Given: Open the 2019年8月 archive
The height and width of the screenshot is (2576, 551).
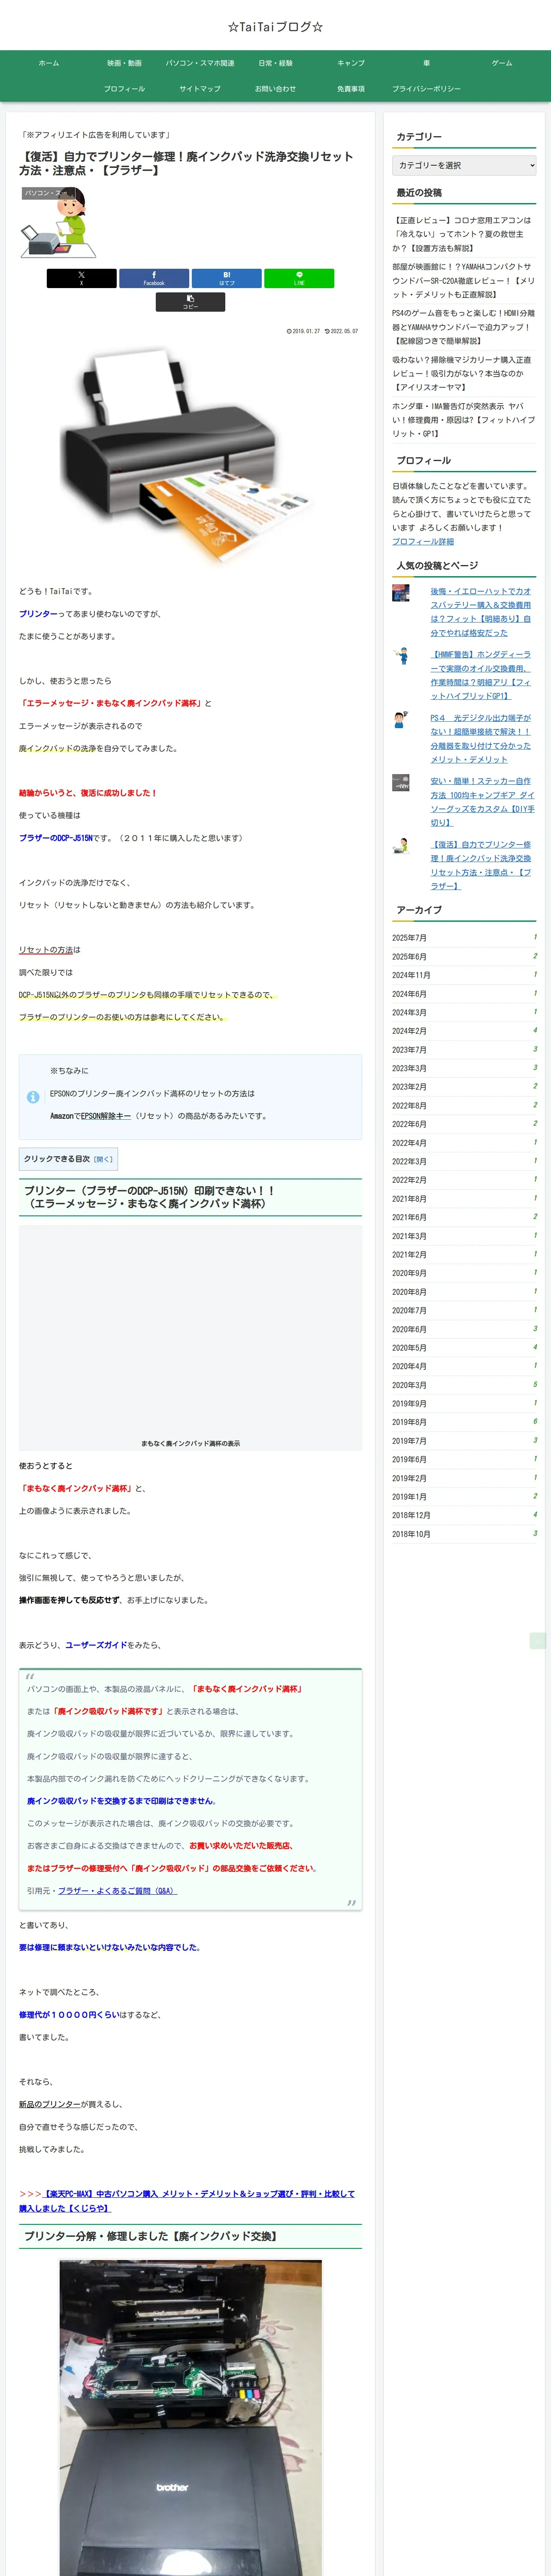Looking at the screenshot, I should click(x=464, y=1422).
